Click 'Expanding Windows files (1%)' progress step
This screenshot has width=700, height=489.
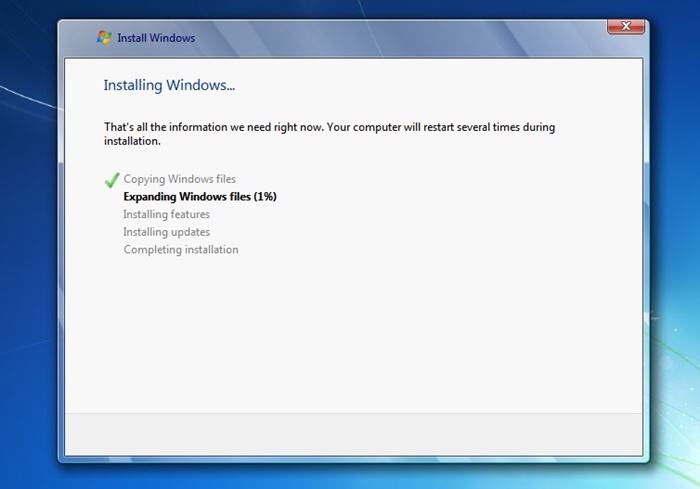[200, 196]
